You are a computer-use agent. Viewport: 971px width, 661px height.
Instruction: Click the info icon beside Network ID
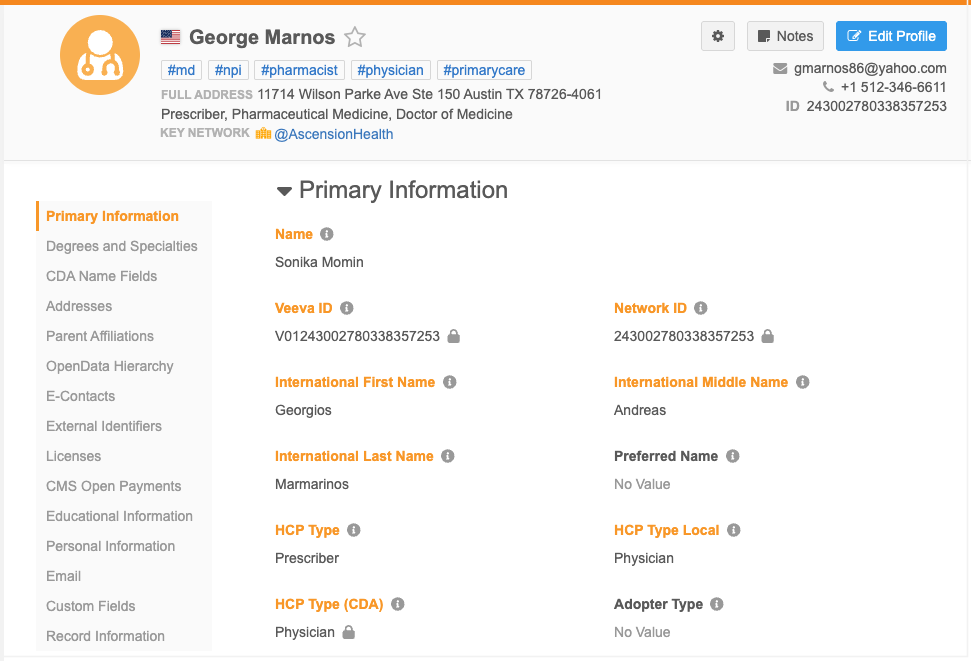[700, 308]
